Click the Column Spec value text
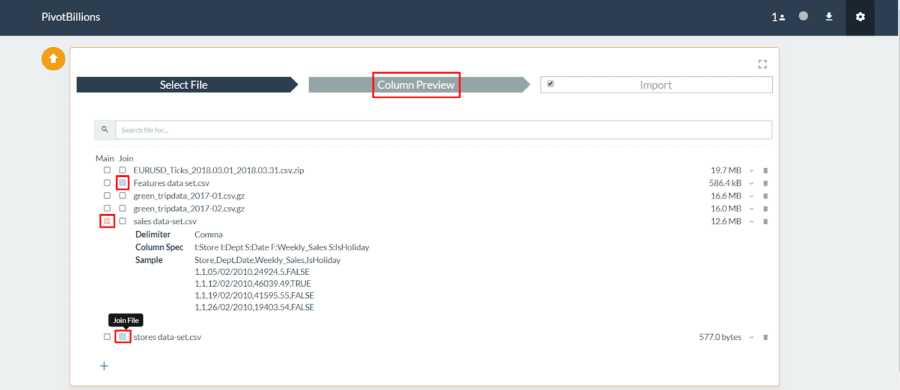This screenshot has height=390, width=900. click(x=282, y=247)
